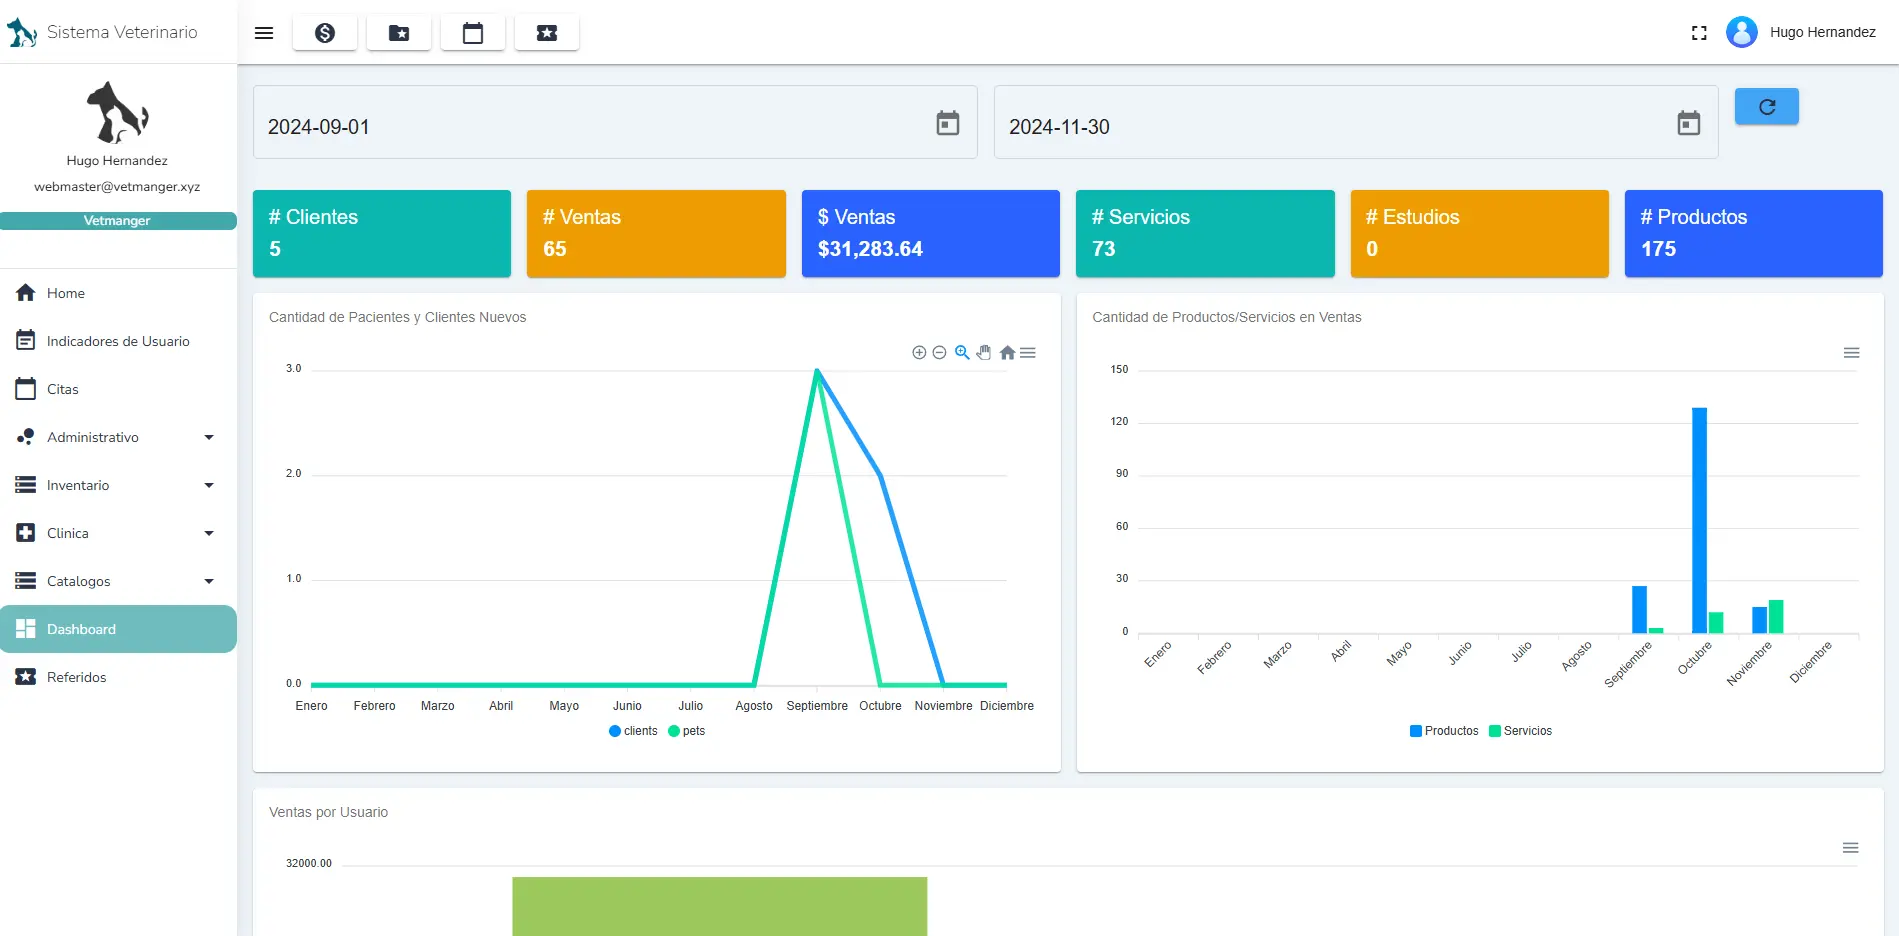Click the green Ventas por Usuario bar

(x=720, y=906)
